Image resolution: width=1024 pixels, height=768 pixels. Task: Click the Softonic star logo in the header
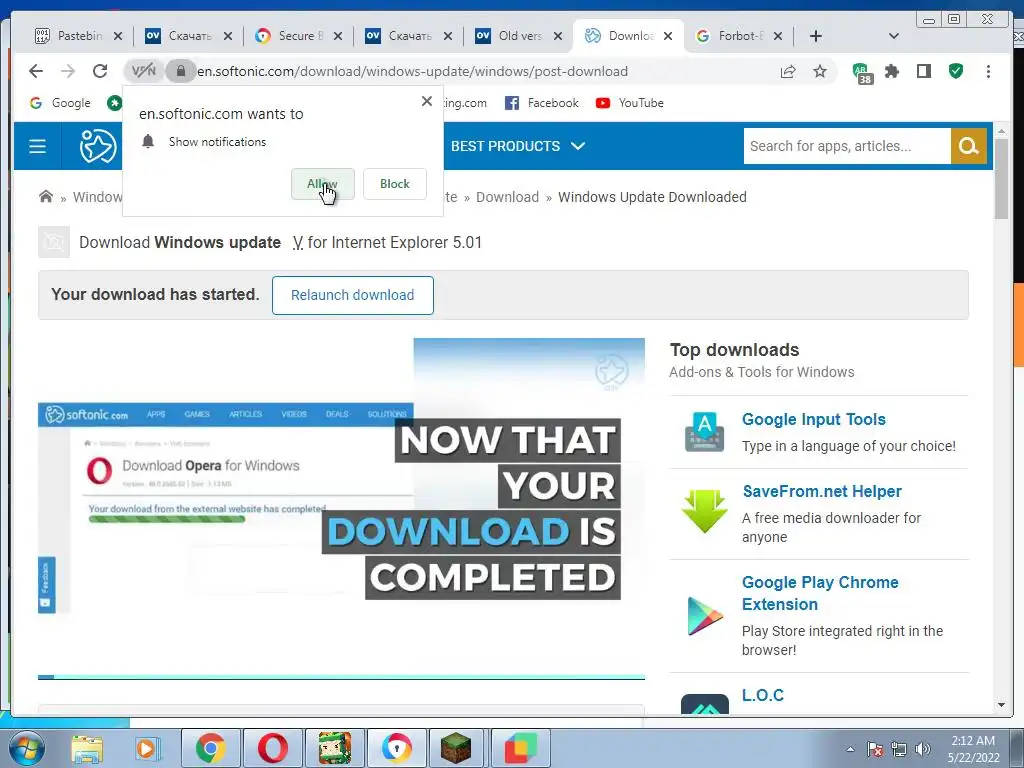(x=97, y=146)
